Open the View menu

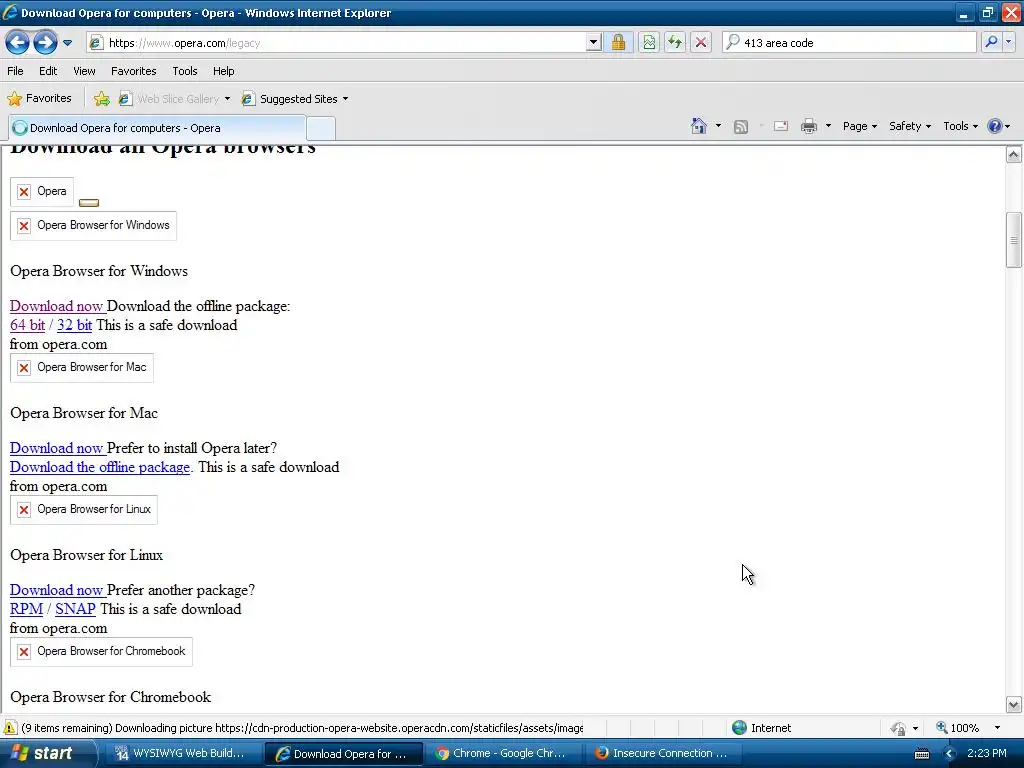coord(84,71)
